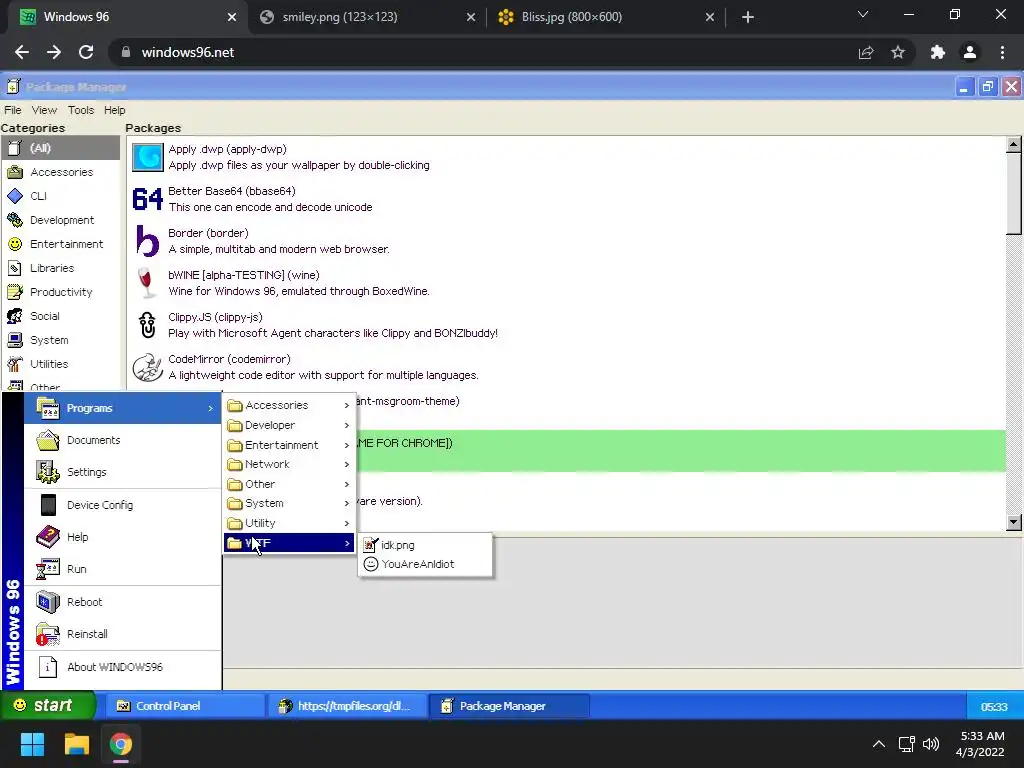Select the CLI category diamond icon
The height and width of the screenshot is (768, 1024).
click(x=15, y=196)
